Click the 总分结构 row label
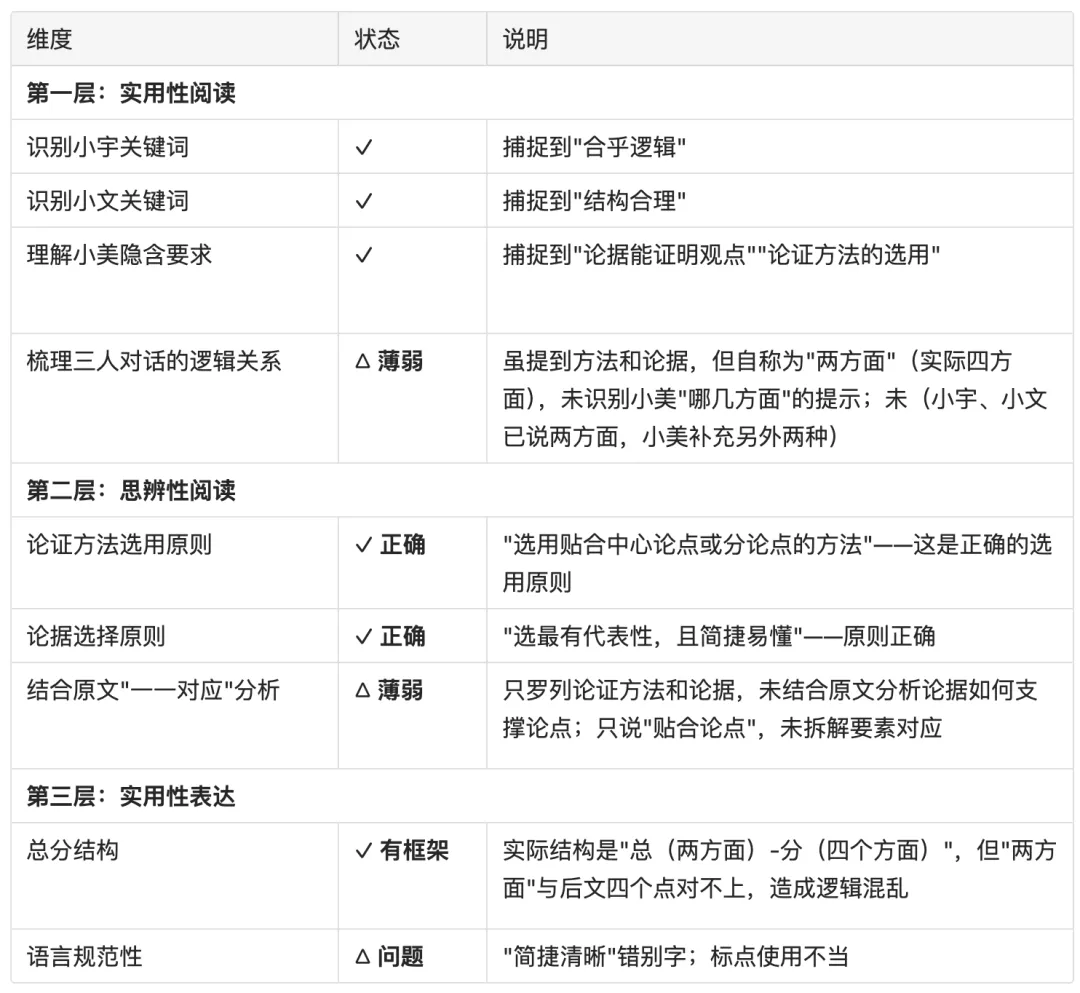1080x993 pixels. pos(62,849)
